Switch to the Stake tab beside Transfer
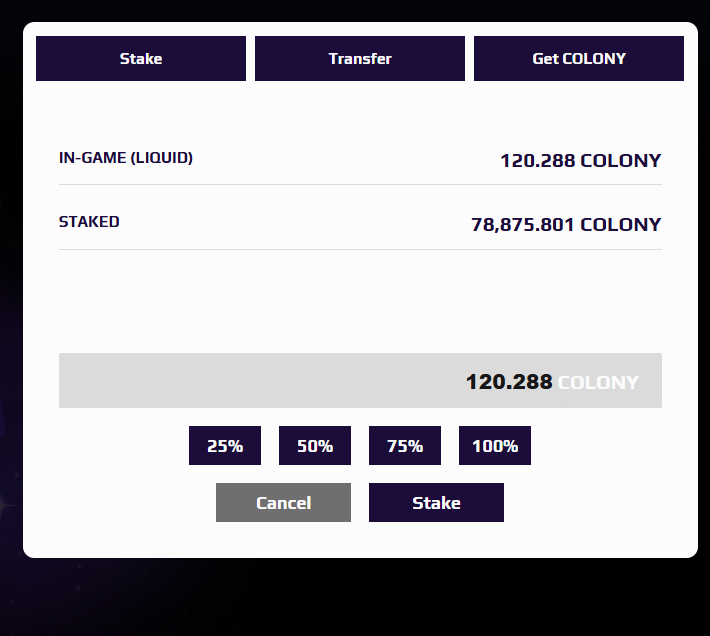Screen dimensions: 710x636 pos(141,58)
